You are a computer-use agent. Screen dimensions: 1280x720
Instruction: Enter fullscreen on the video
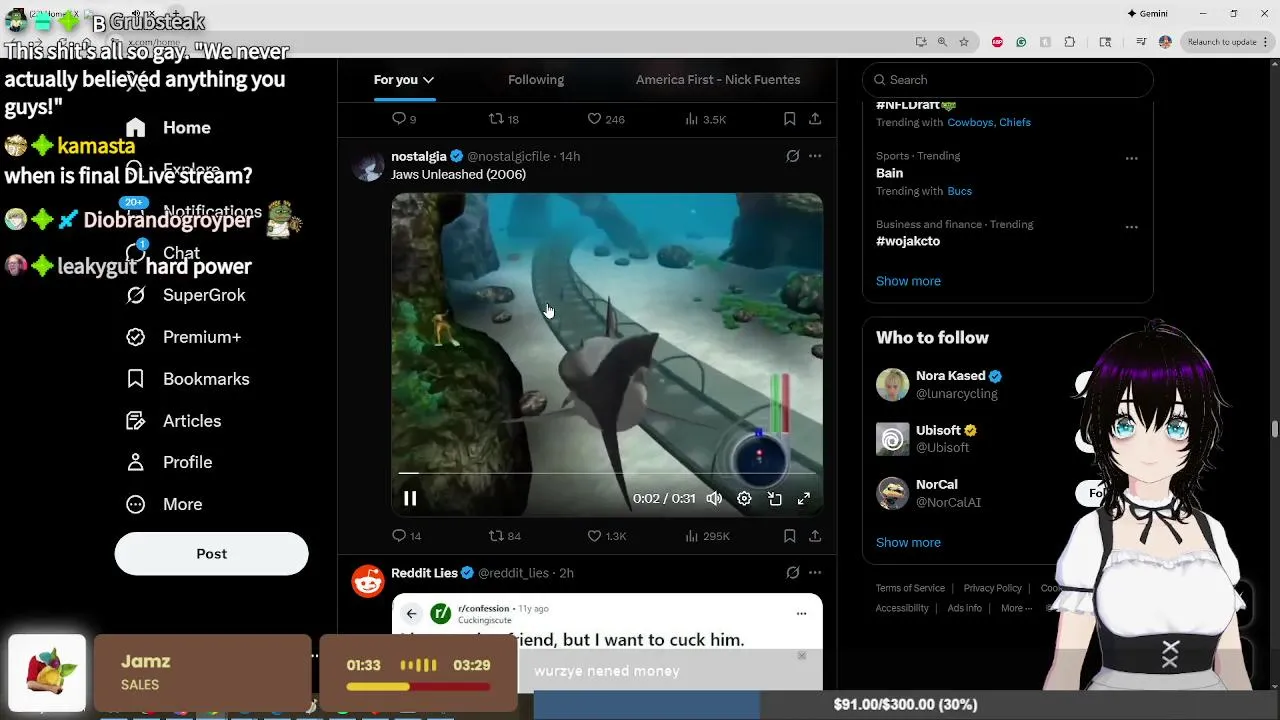(x=804, y=498)
